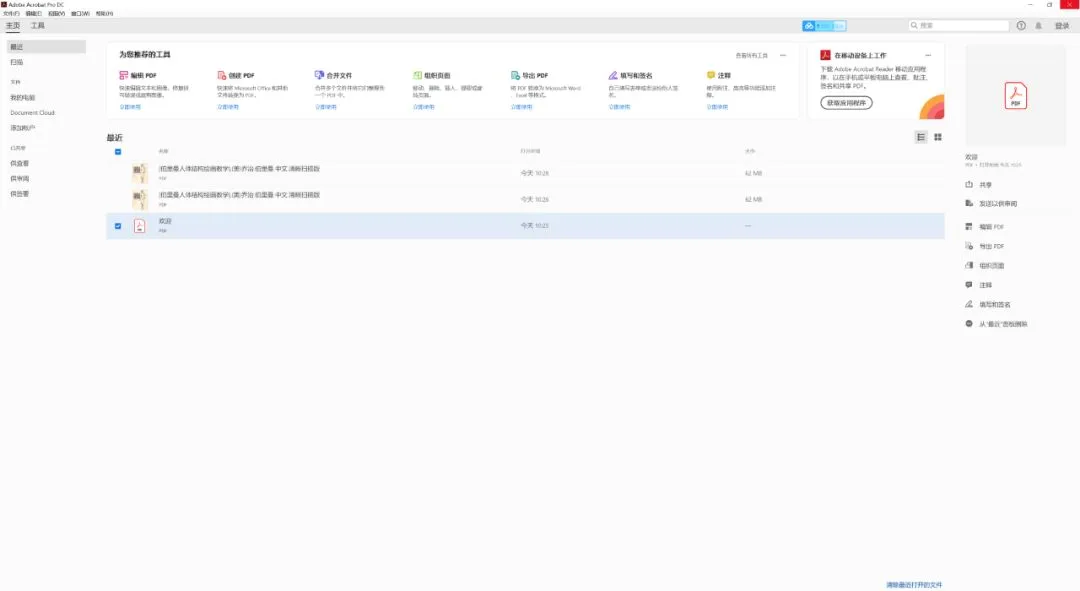Open the 填写和签名 tool icon in recommended tools
Image resolution: width=1080 pixels, height=591 pixels.
point(612,75)
